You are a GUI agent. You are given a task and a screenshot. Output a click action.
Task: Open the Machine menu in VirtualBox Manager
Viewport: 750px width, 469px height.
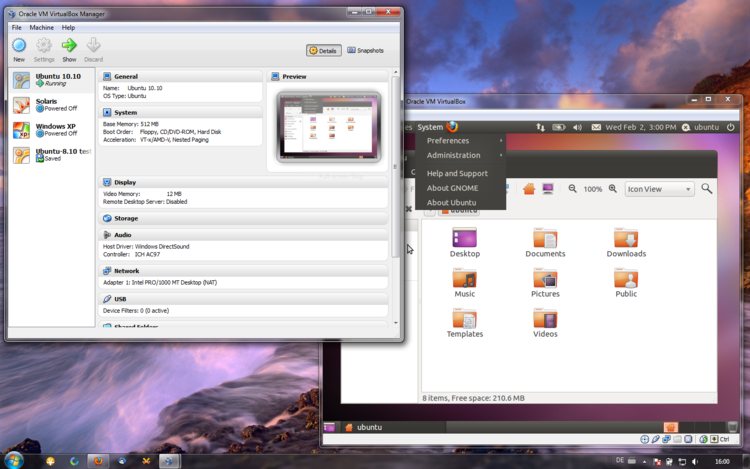click(42, 28)
